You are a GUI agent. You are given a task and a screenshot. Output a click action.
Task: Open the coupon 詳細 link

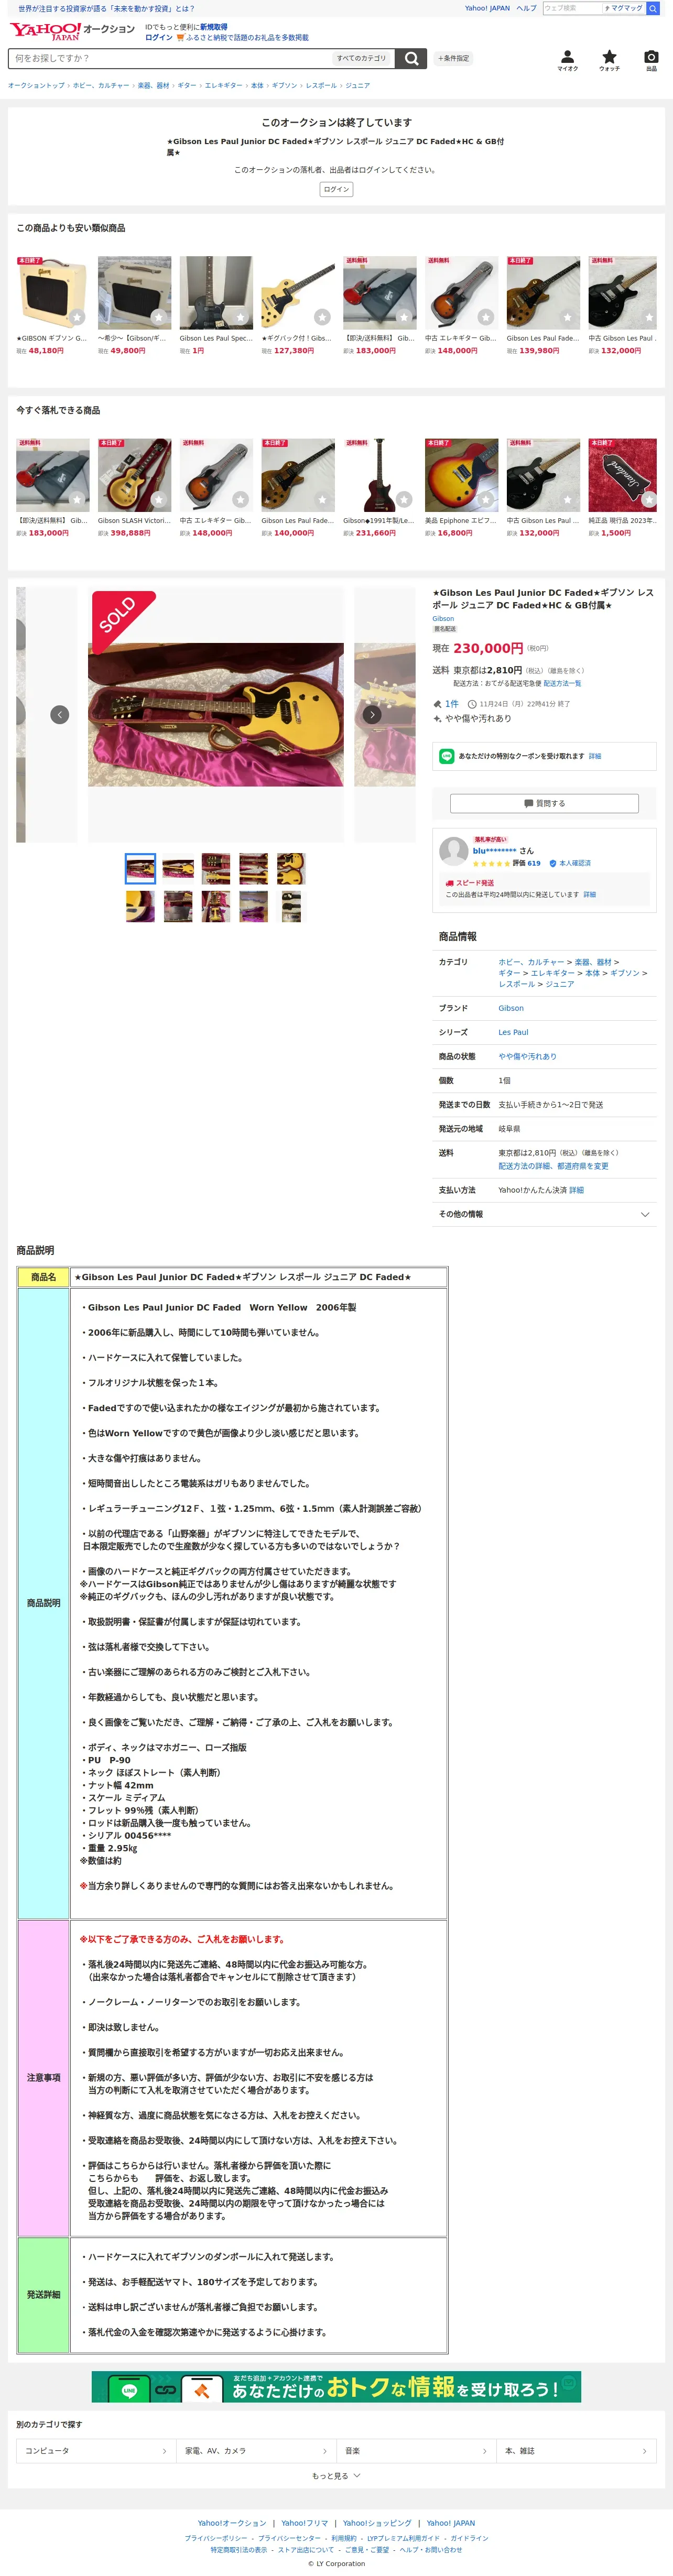595,756
